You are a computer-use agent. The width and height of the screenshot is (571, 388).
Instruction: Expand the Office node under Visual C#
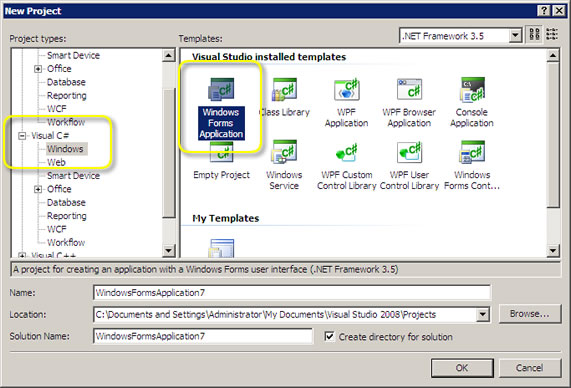pyautogui.click(x=38, y=189)
